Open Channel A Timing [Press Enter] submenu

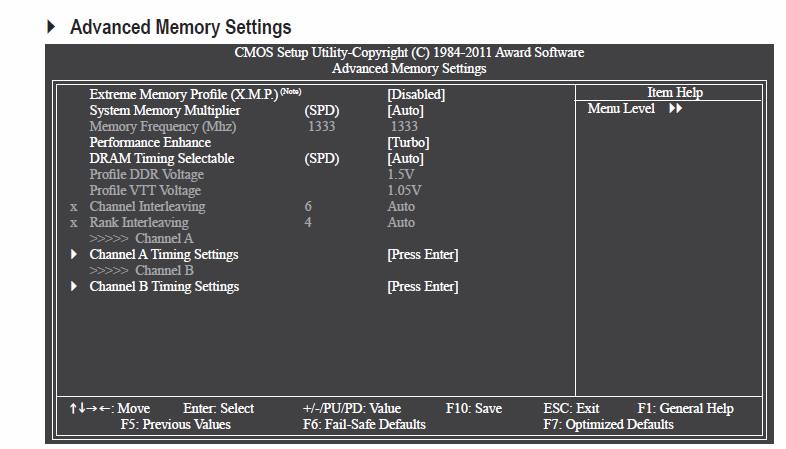[423, 255]
